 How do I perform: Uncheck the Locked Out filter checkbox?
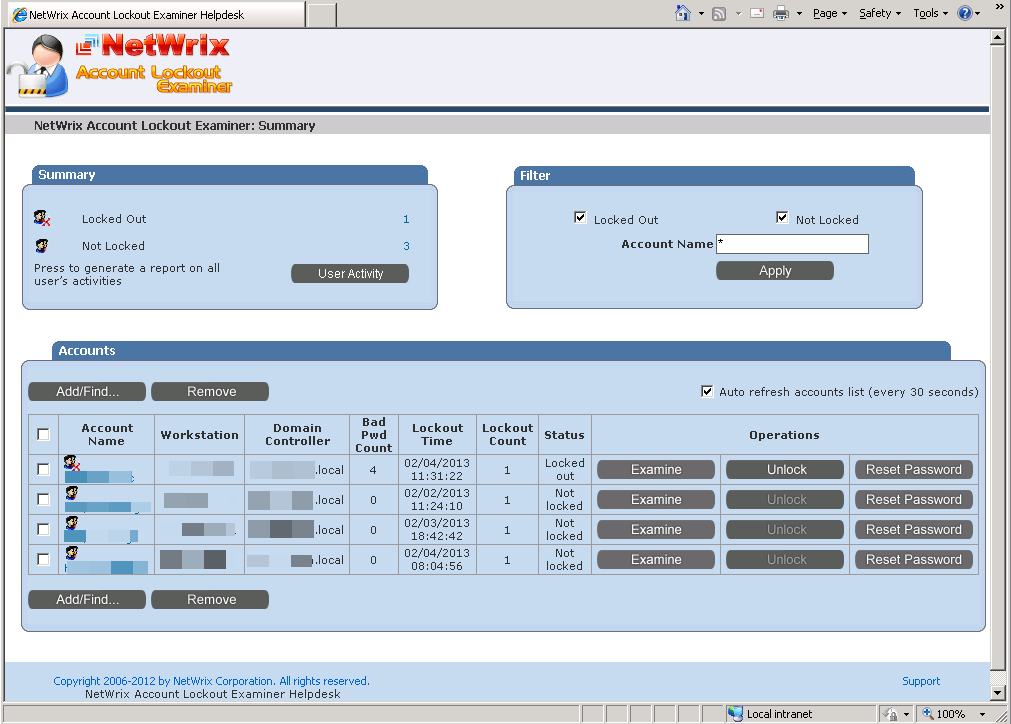[580, 218]
